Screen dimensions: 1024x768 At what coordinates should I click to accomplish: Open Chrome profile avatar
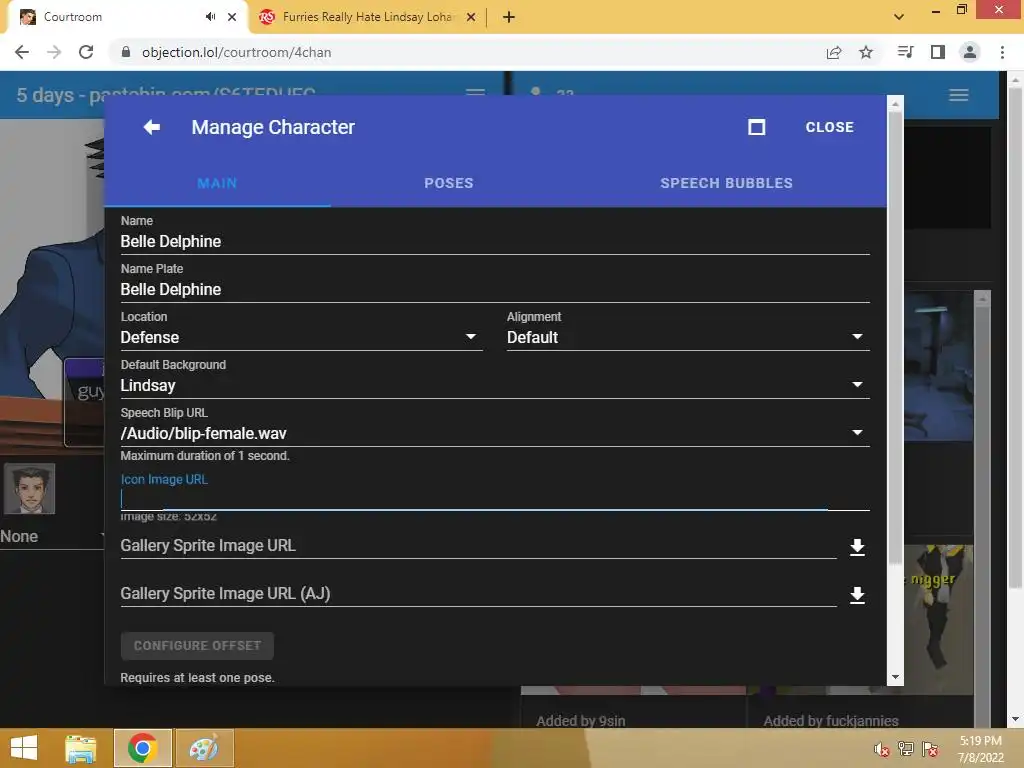coord(970,52)
